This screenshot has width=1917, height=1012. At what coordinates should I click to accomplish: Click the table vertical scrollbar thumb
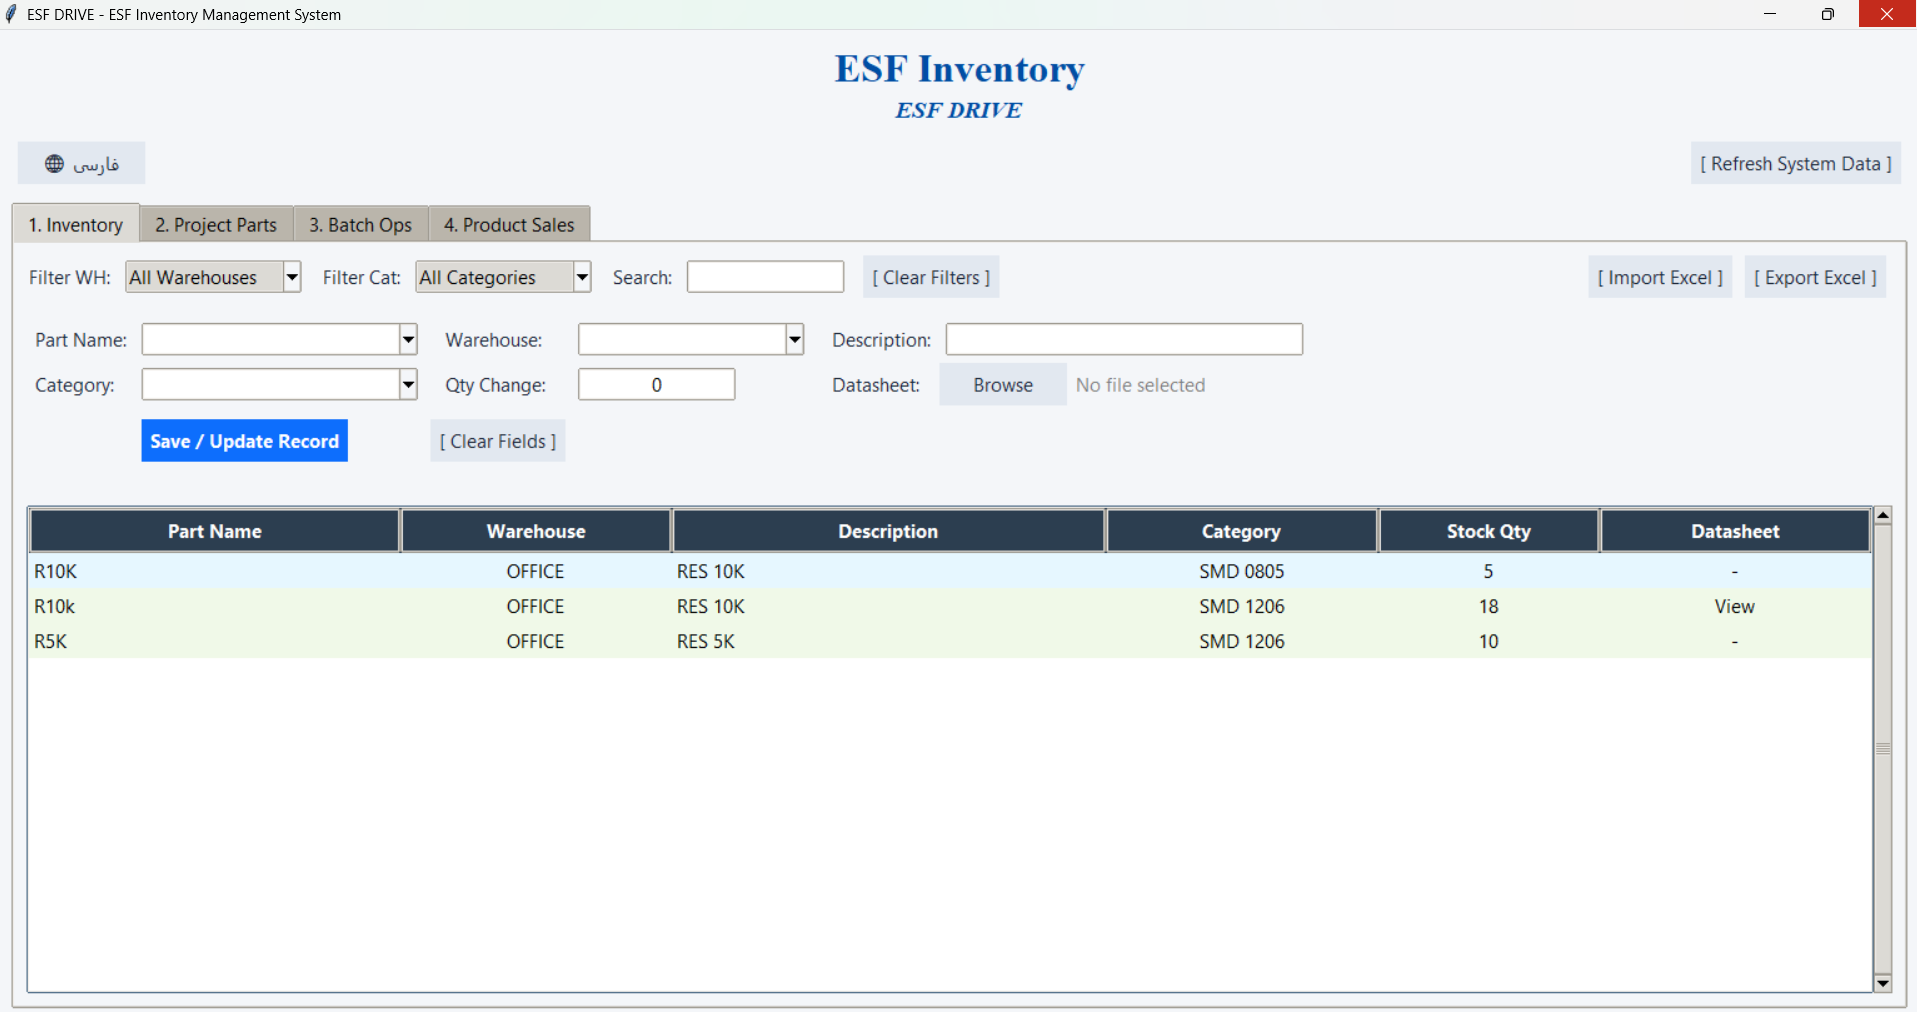(1883, 748)
